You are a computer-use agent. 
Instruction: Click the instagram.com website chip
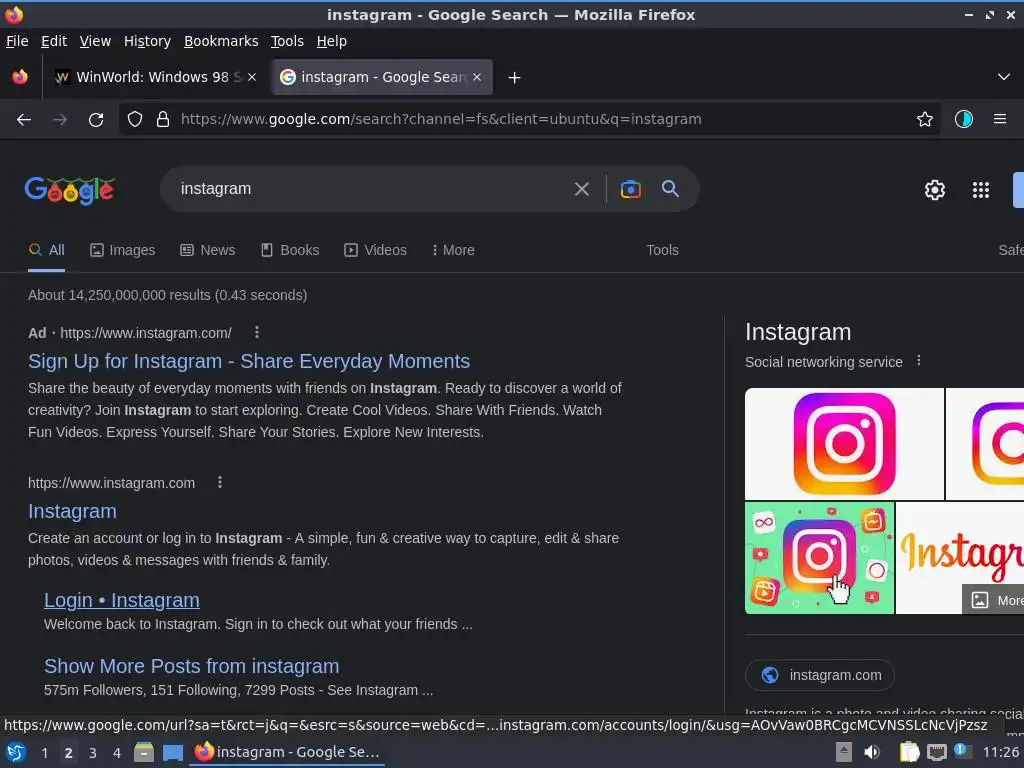[x=820, y=675]
